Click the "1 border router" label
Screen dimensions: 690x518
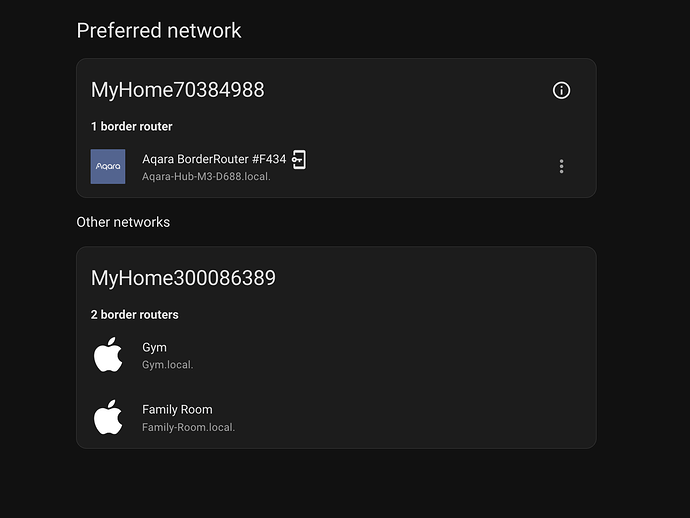click(x=132, y=126)
